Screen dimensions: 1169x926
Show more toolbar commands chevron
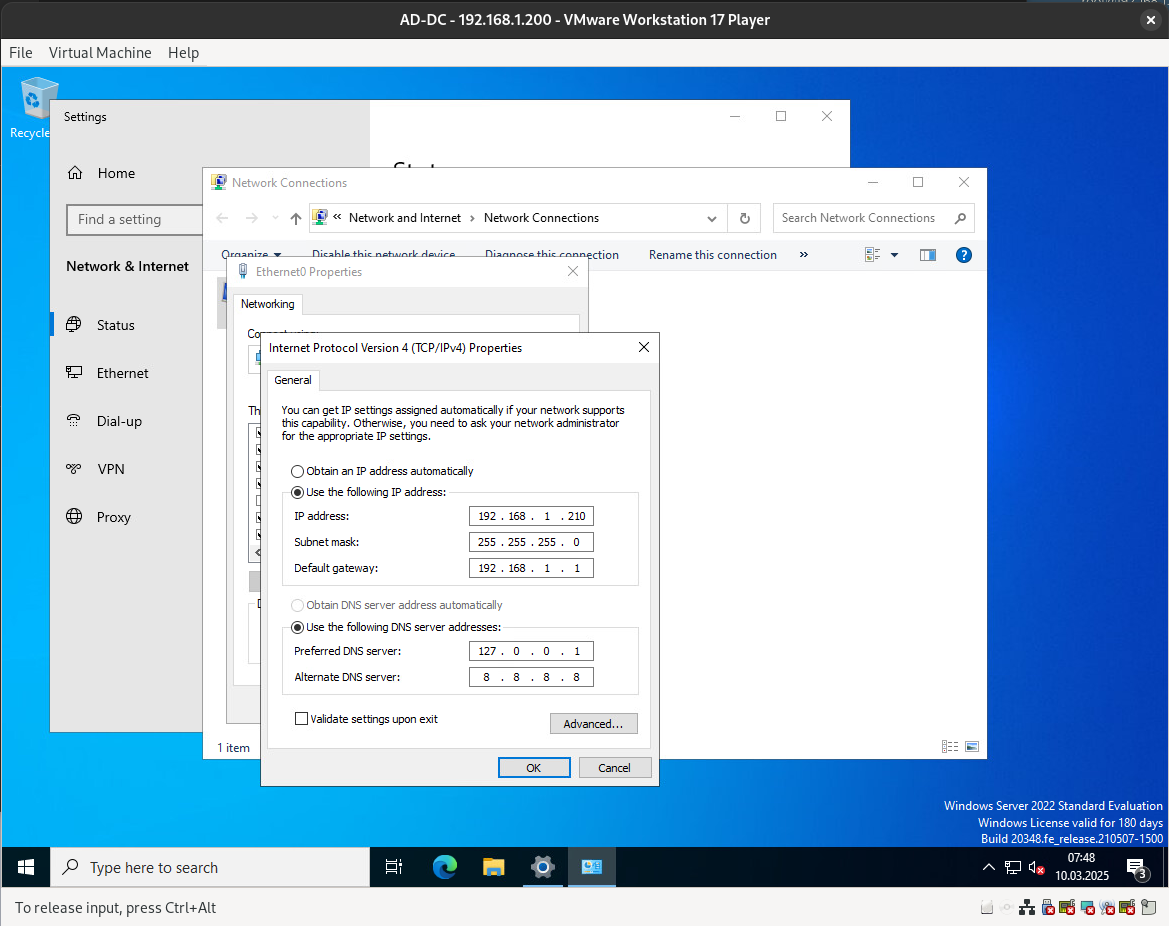(803, 255)
